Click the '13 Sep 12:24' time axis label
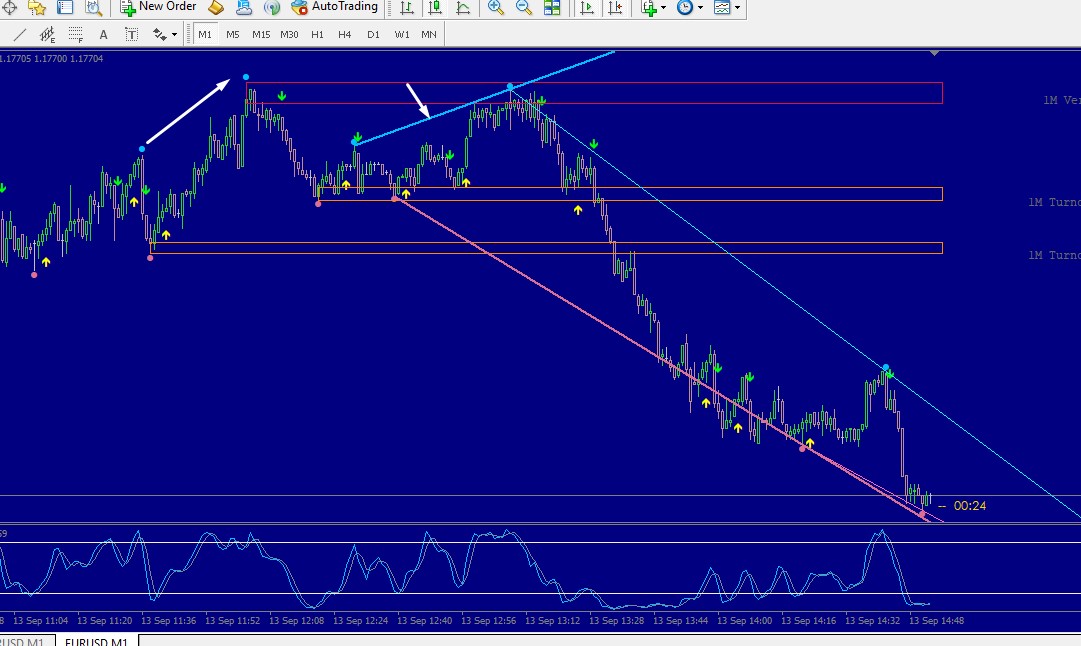This screenshot has width=1081, height=646. 361,620
